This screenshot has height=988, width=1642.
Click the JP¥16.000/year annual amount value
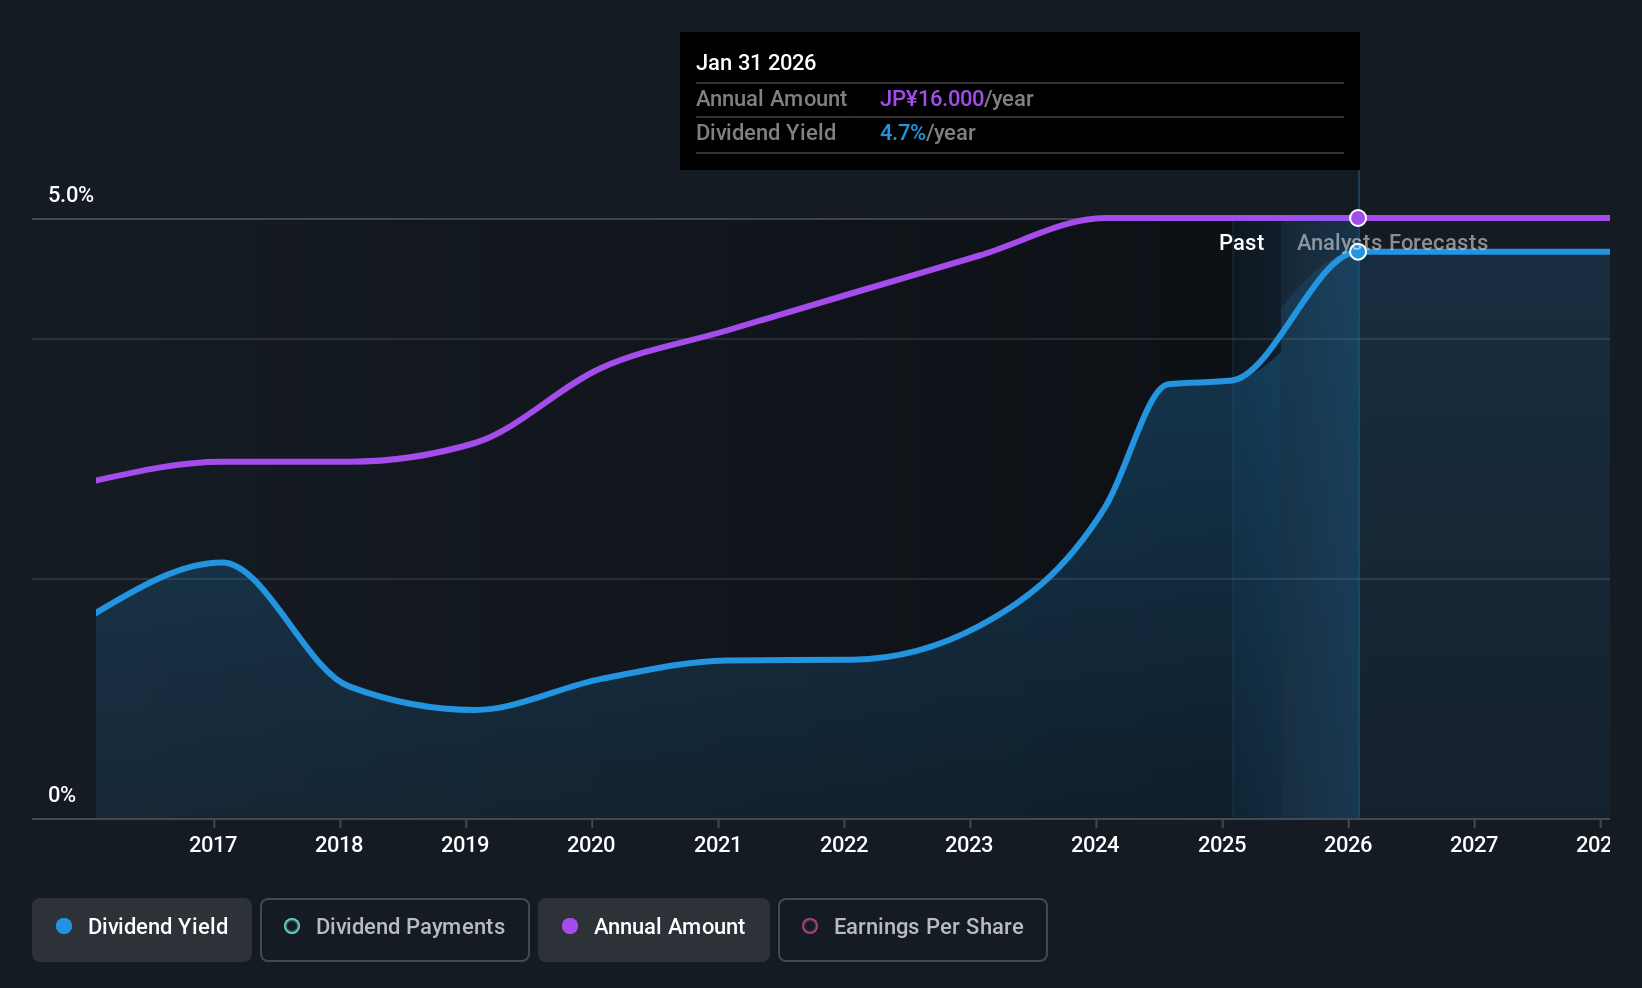tap(956, 99)
